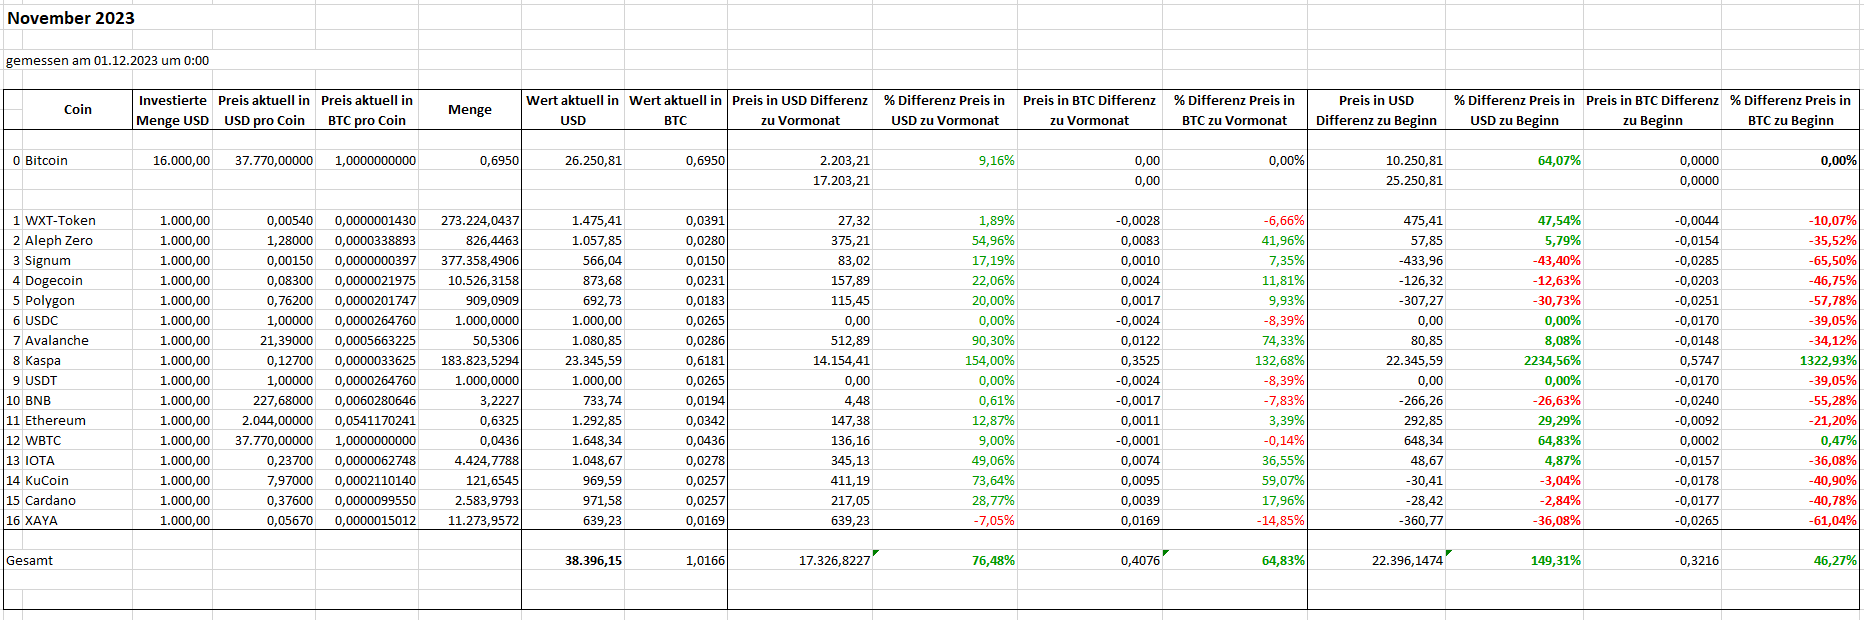The height and width of the screenshot is (620, 1864).
Task: Click the "XAYA" coin cell
Action: click(x=41, y=520)
